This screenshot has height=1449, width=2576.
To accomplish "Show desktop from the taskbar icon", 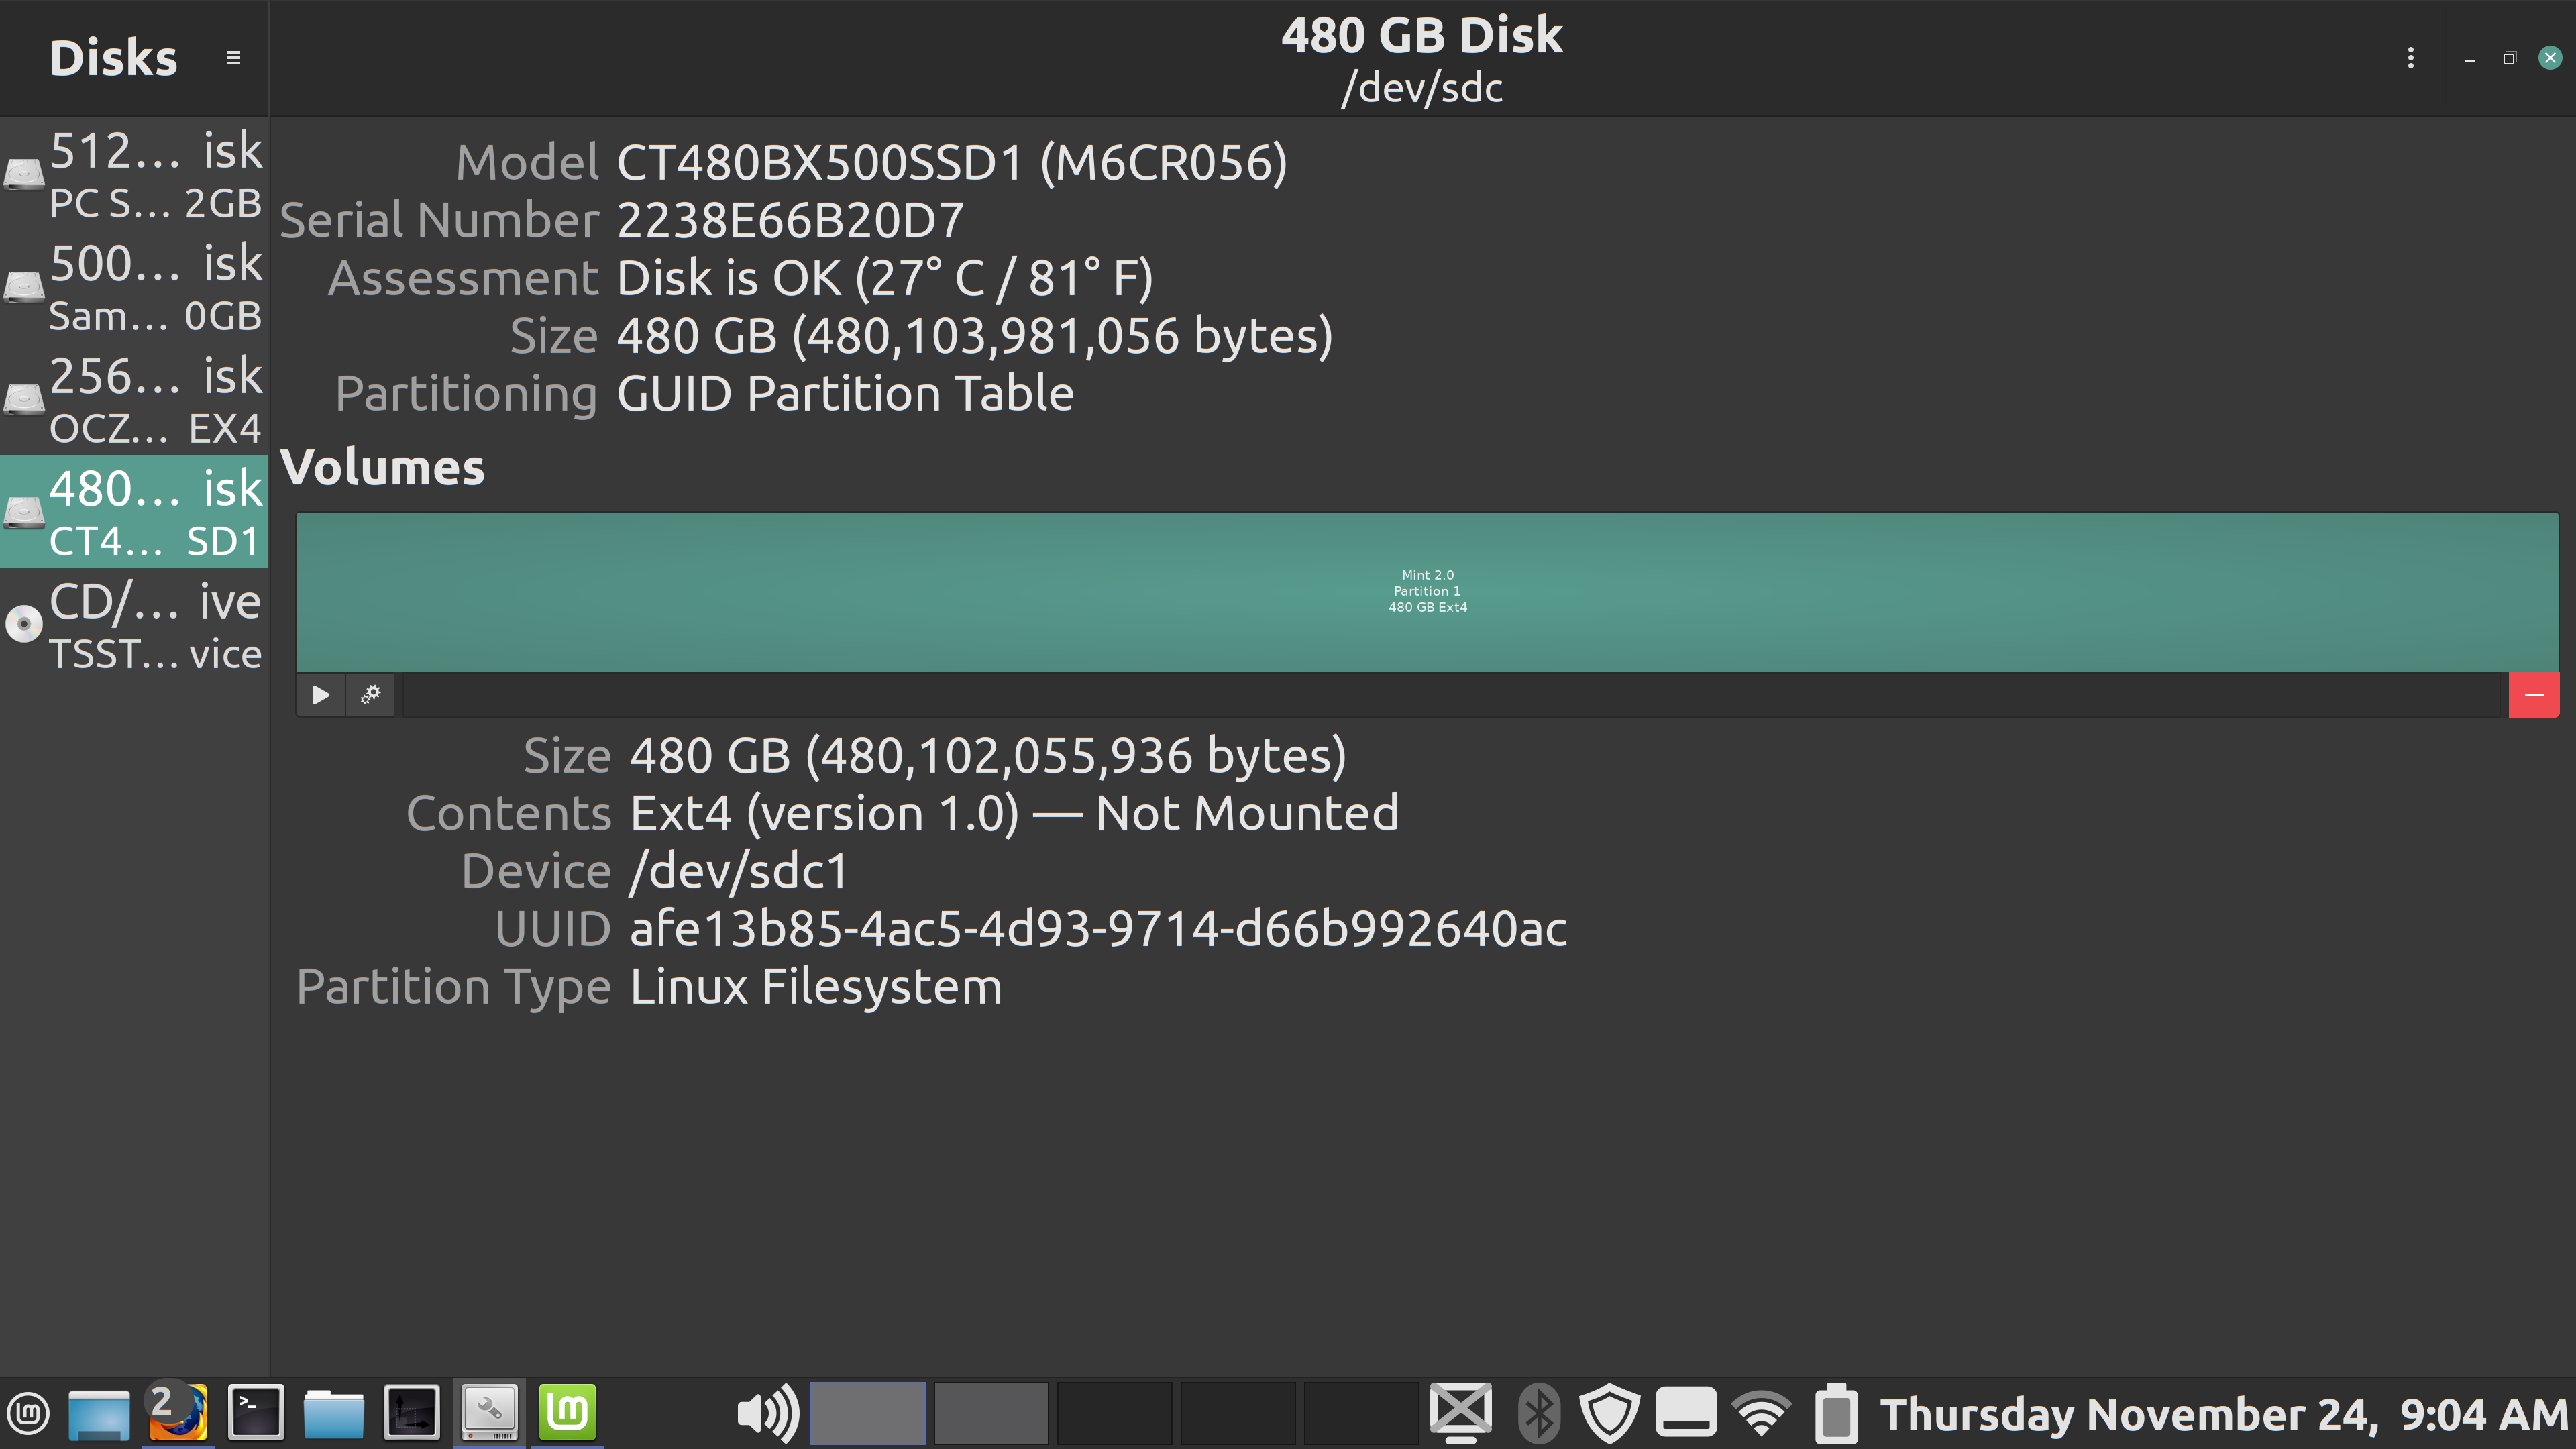I will tap(99, 1413).
